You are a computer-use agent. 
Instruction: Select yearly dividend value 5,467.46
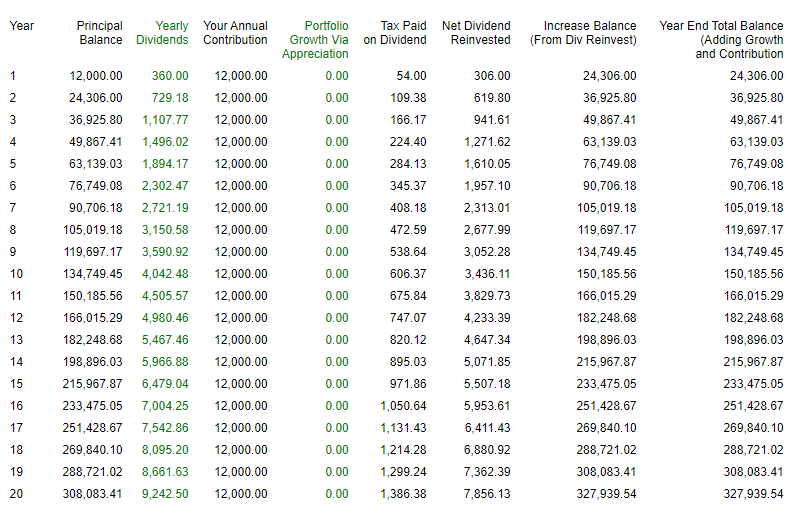165,340
